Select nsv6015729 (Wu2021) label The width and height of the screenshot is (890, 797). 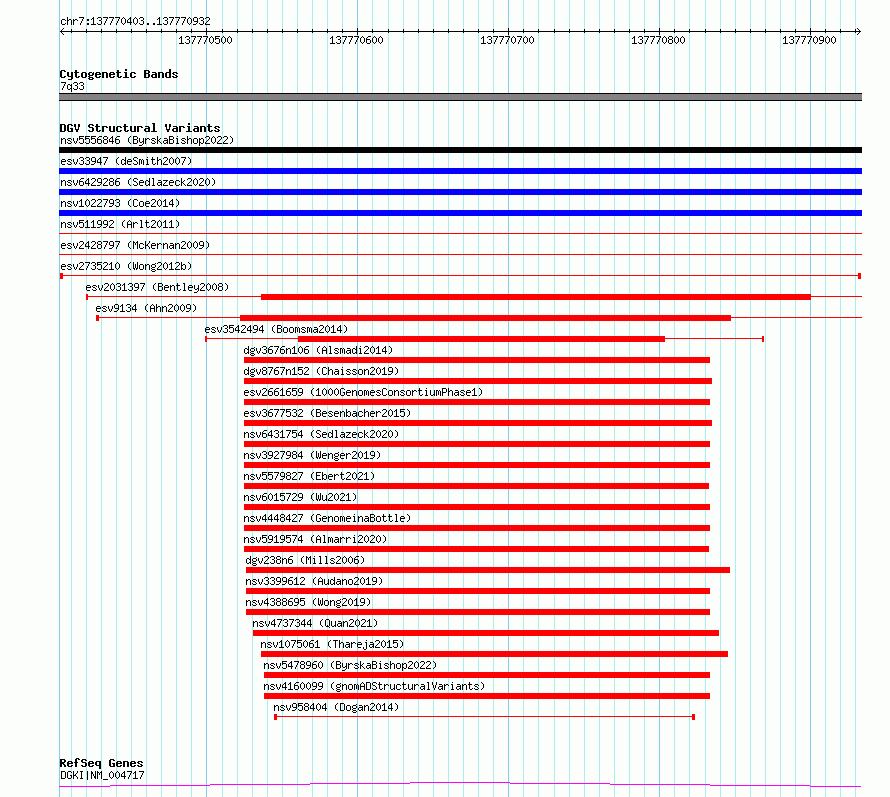300,497
